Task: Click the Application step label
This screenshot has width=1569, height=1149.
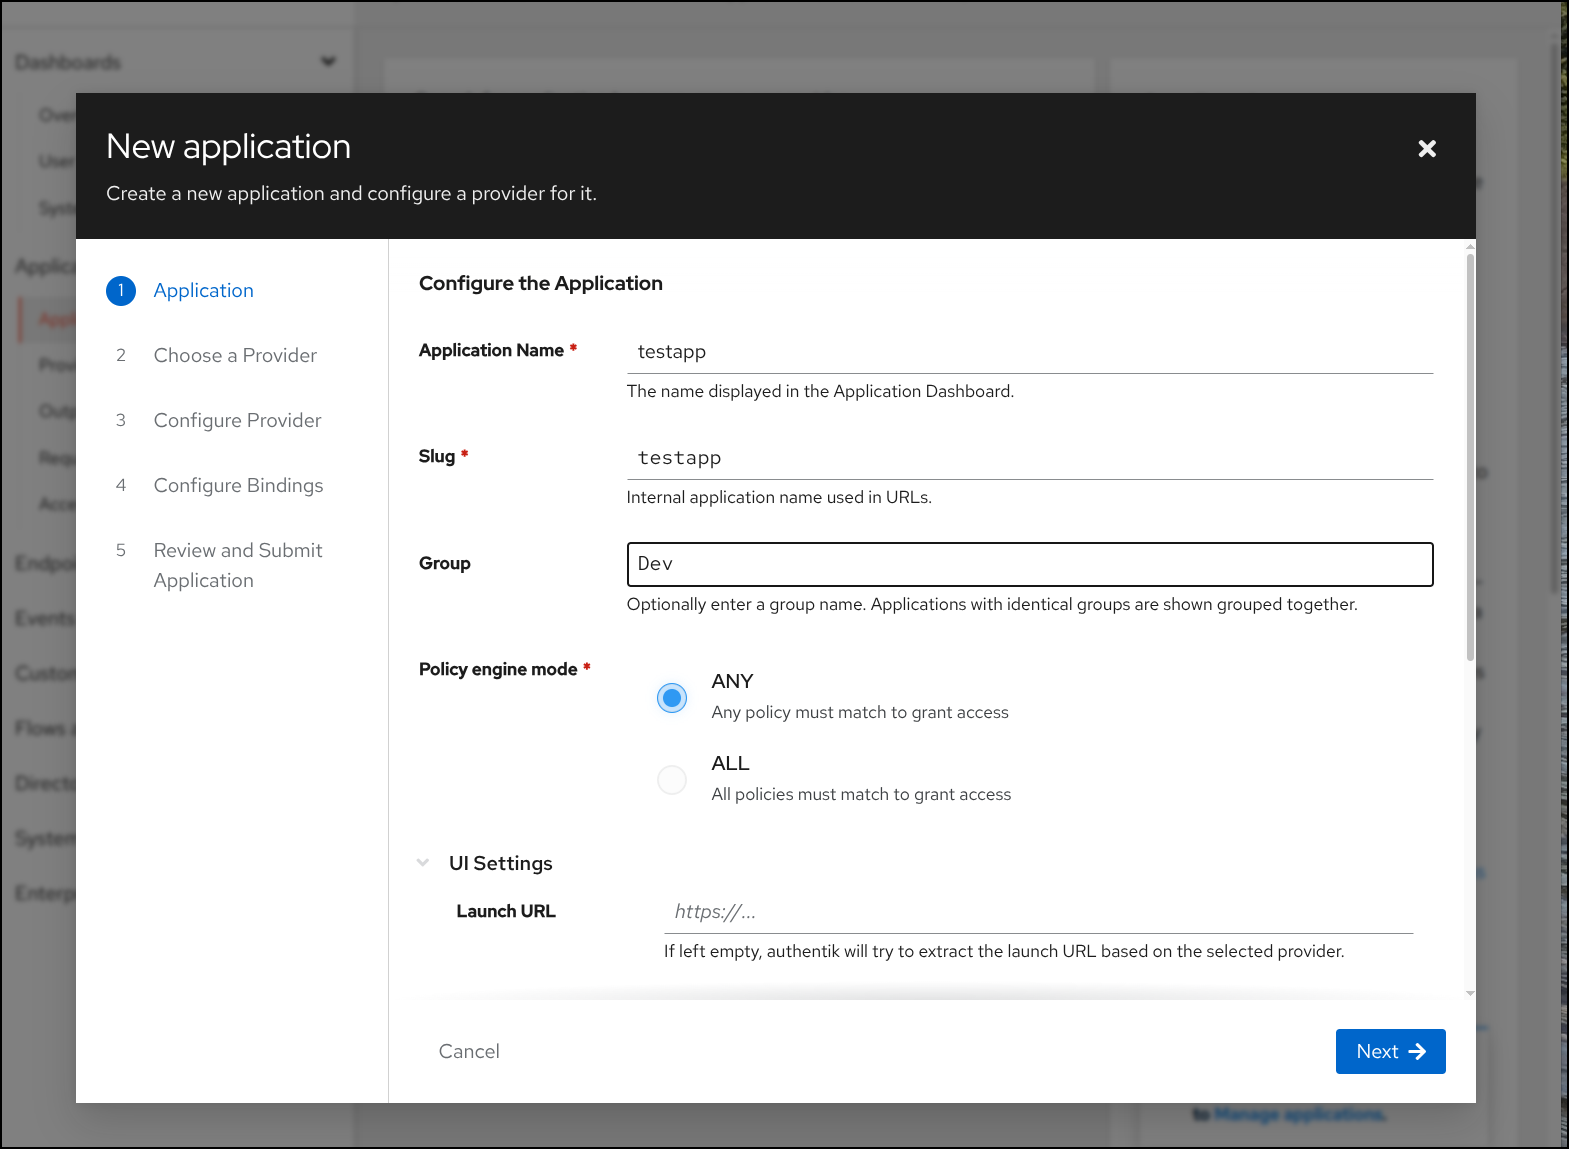Action: (x=204, y=290)
